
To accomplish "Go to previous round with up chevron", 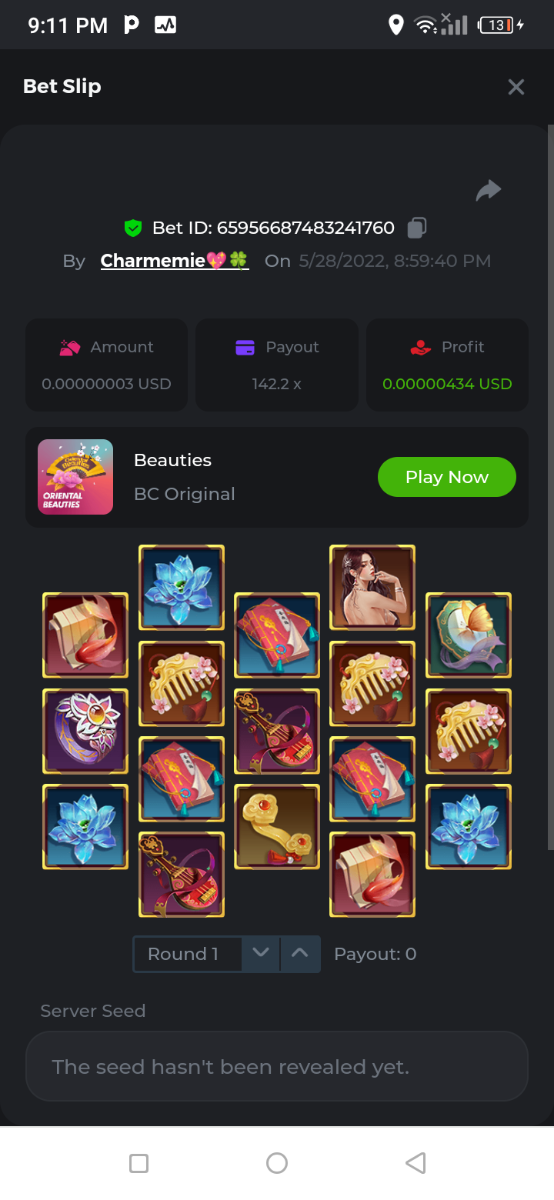I will [300, 954].
